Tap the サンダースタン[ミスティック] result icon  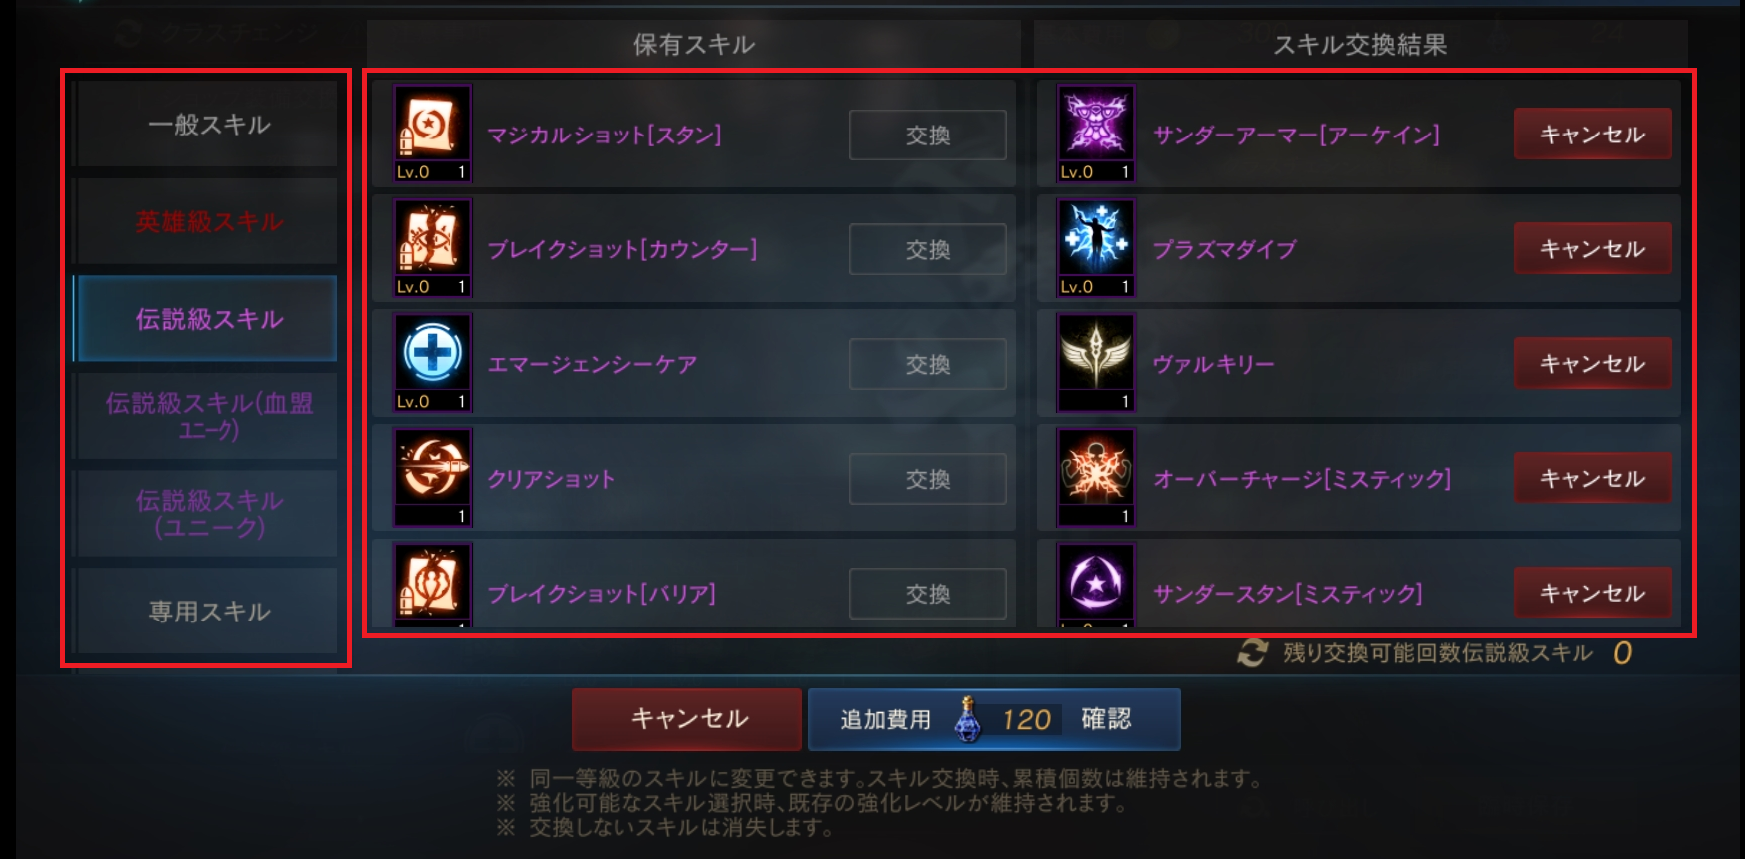tap(1096, 586)
